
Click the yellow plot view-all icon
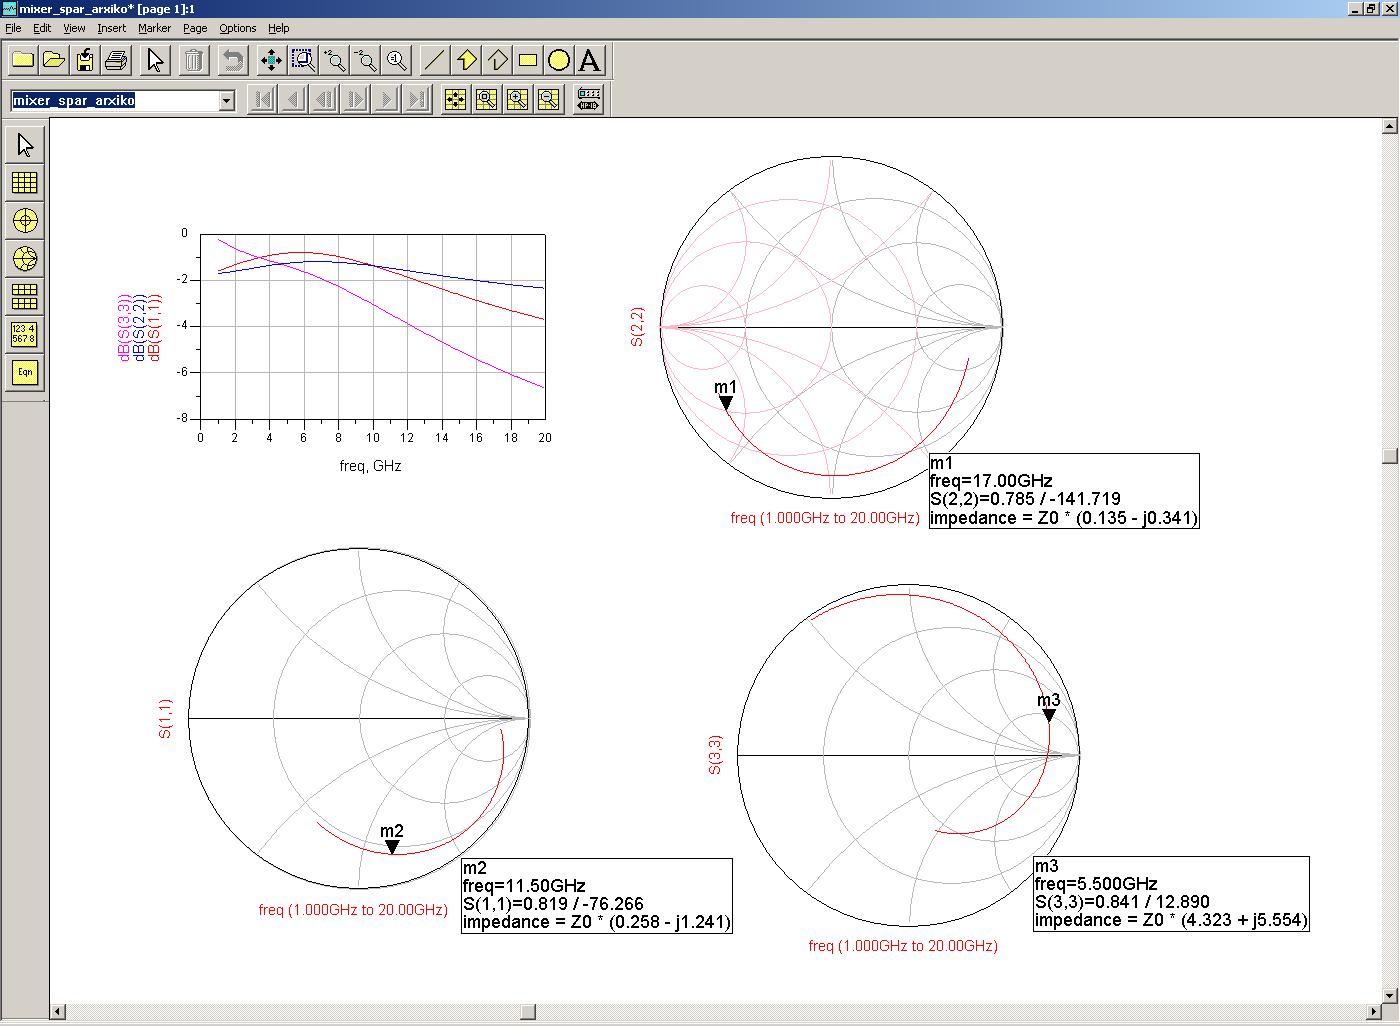(x=455, y=99)
